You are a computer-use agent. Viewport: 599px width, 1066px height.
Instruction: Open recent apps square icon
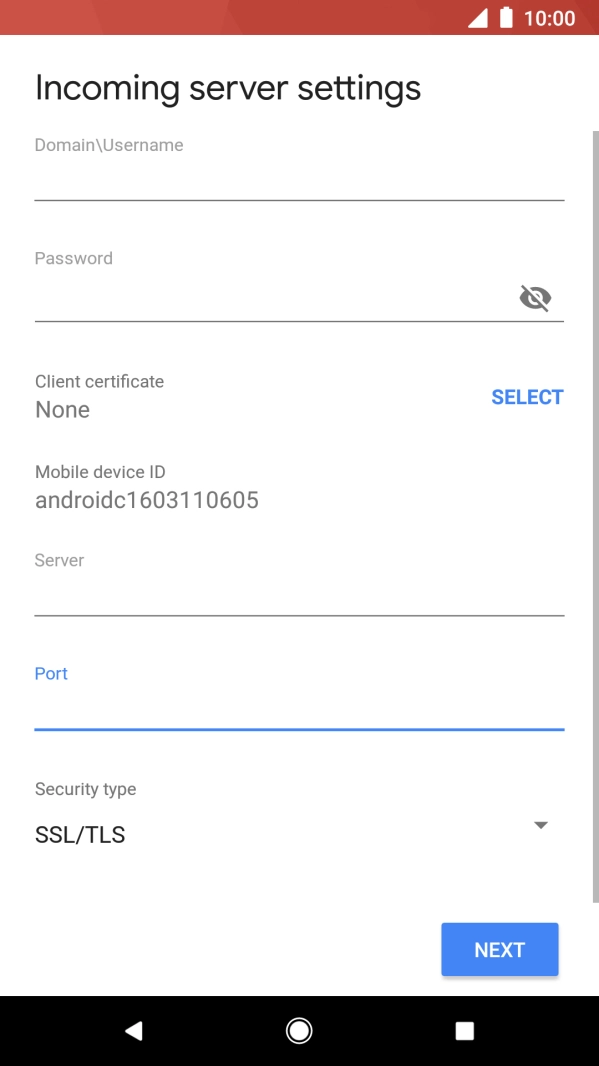click(x=464, y=1031)
